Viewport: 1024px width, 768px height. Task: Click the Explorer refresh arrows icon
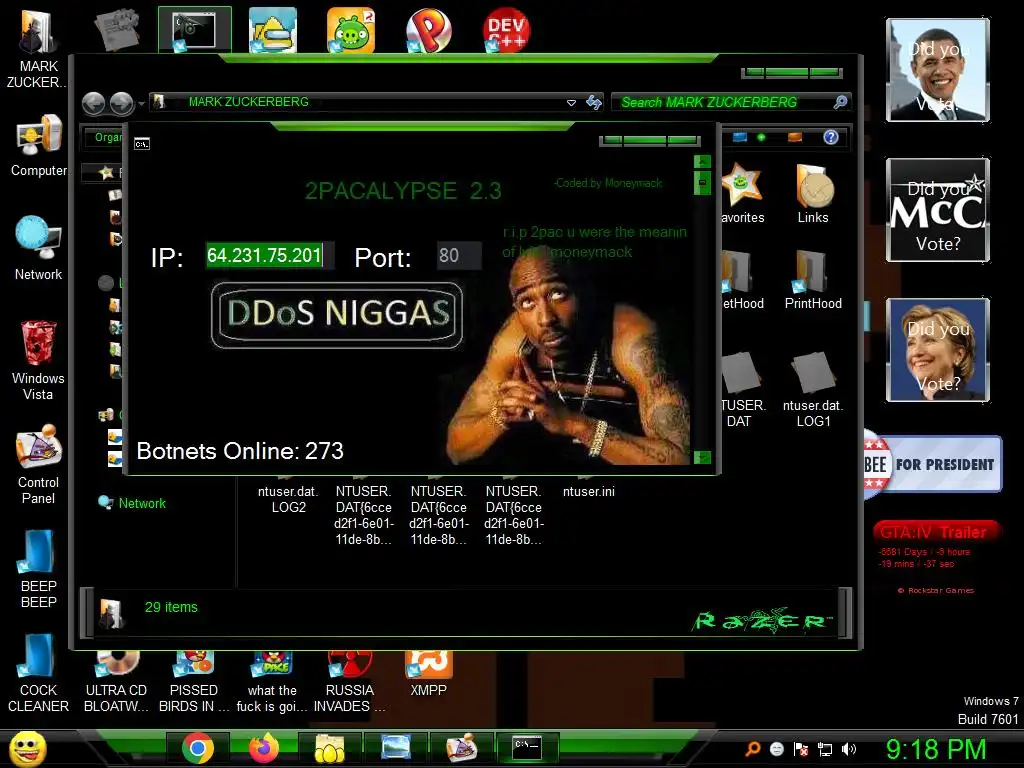(x=594, y=103)
